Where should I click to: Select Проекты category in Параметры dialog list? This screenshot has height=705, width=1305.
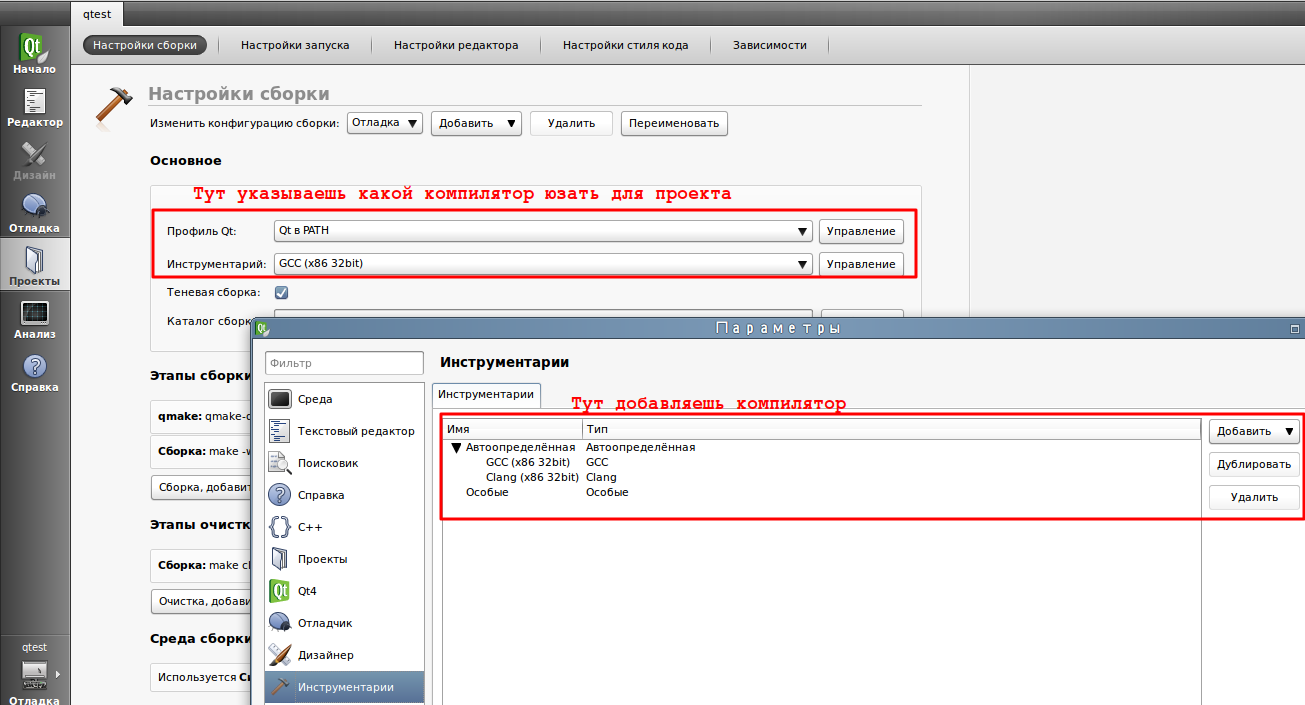click(344, 559)
